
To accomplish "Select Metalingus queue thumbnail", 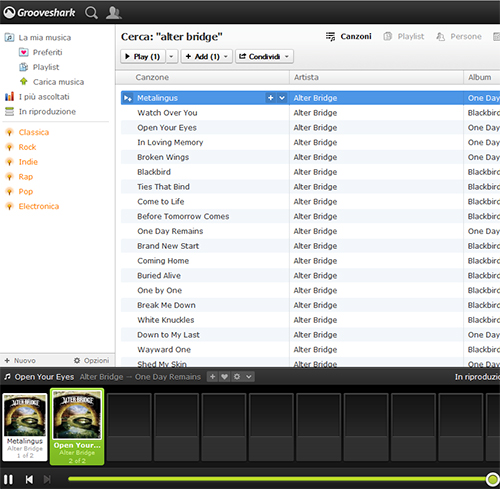I will pyautogui.click(x=25, y=427).
